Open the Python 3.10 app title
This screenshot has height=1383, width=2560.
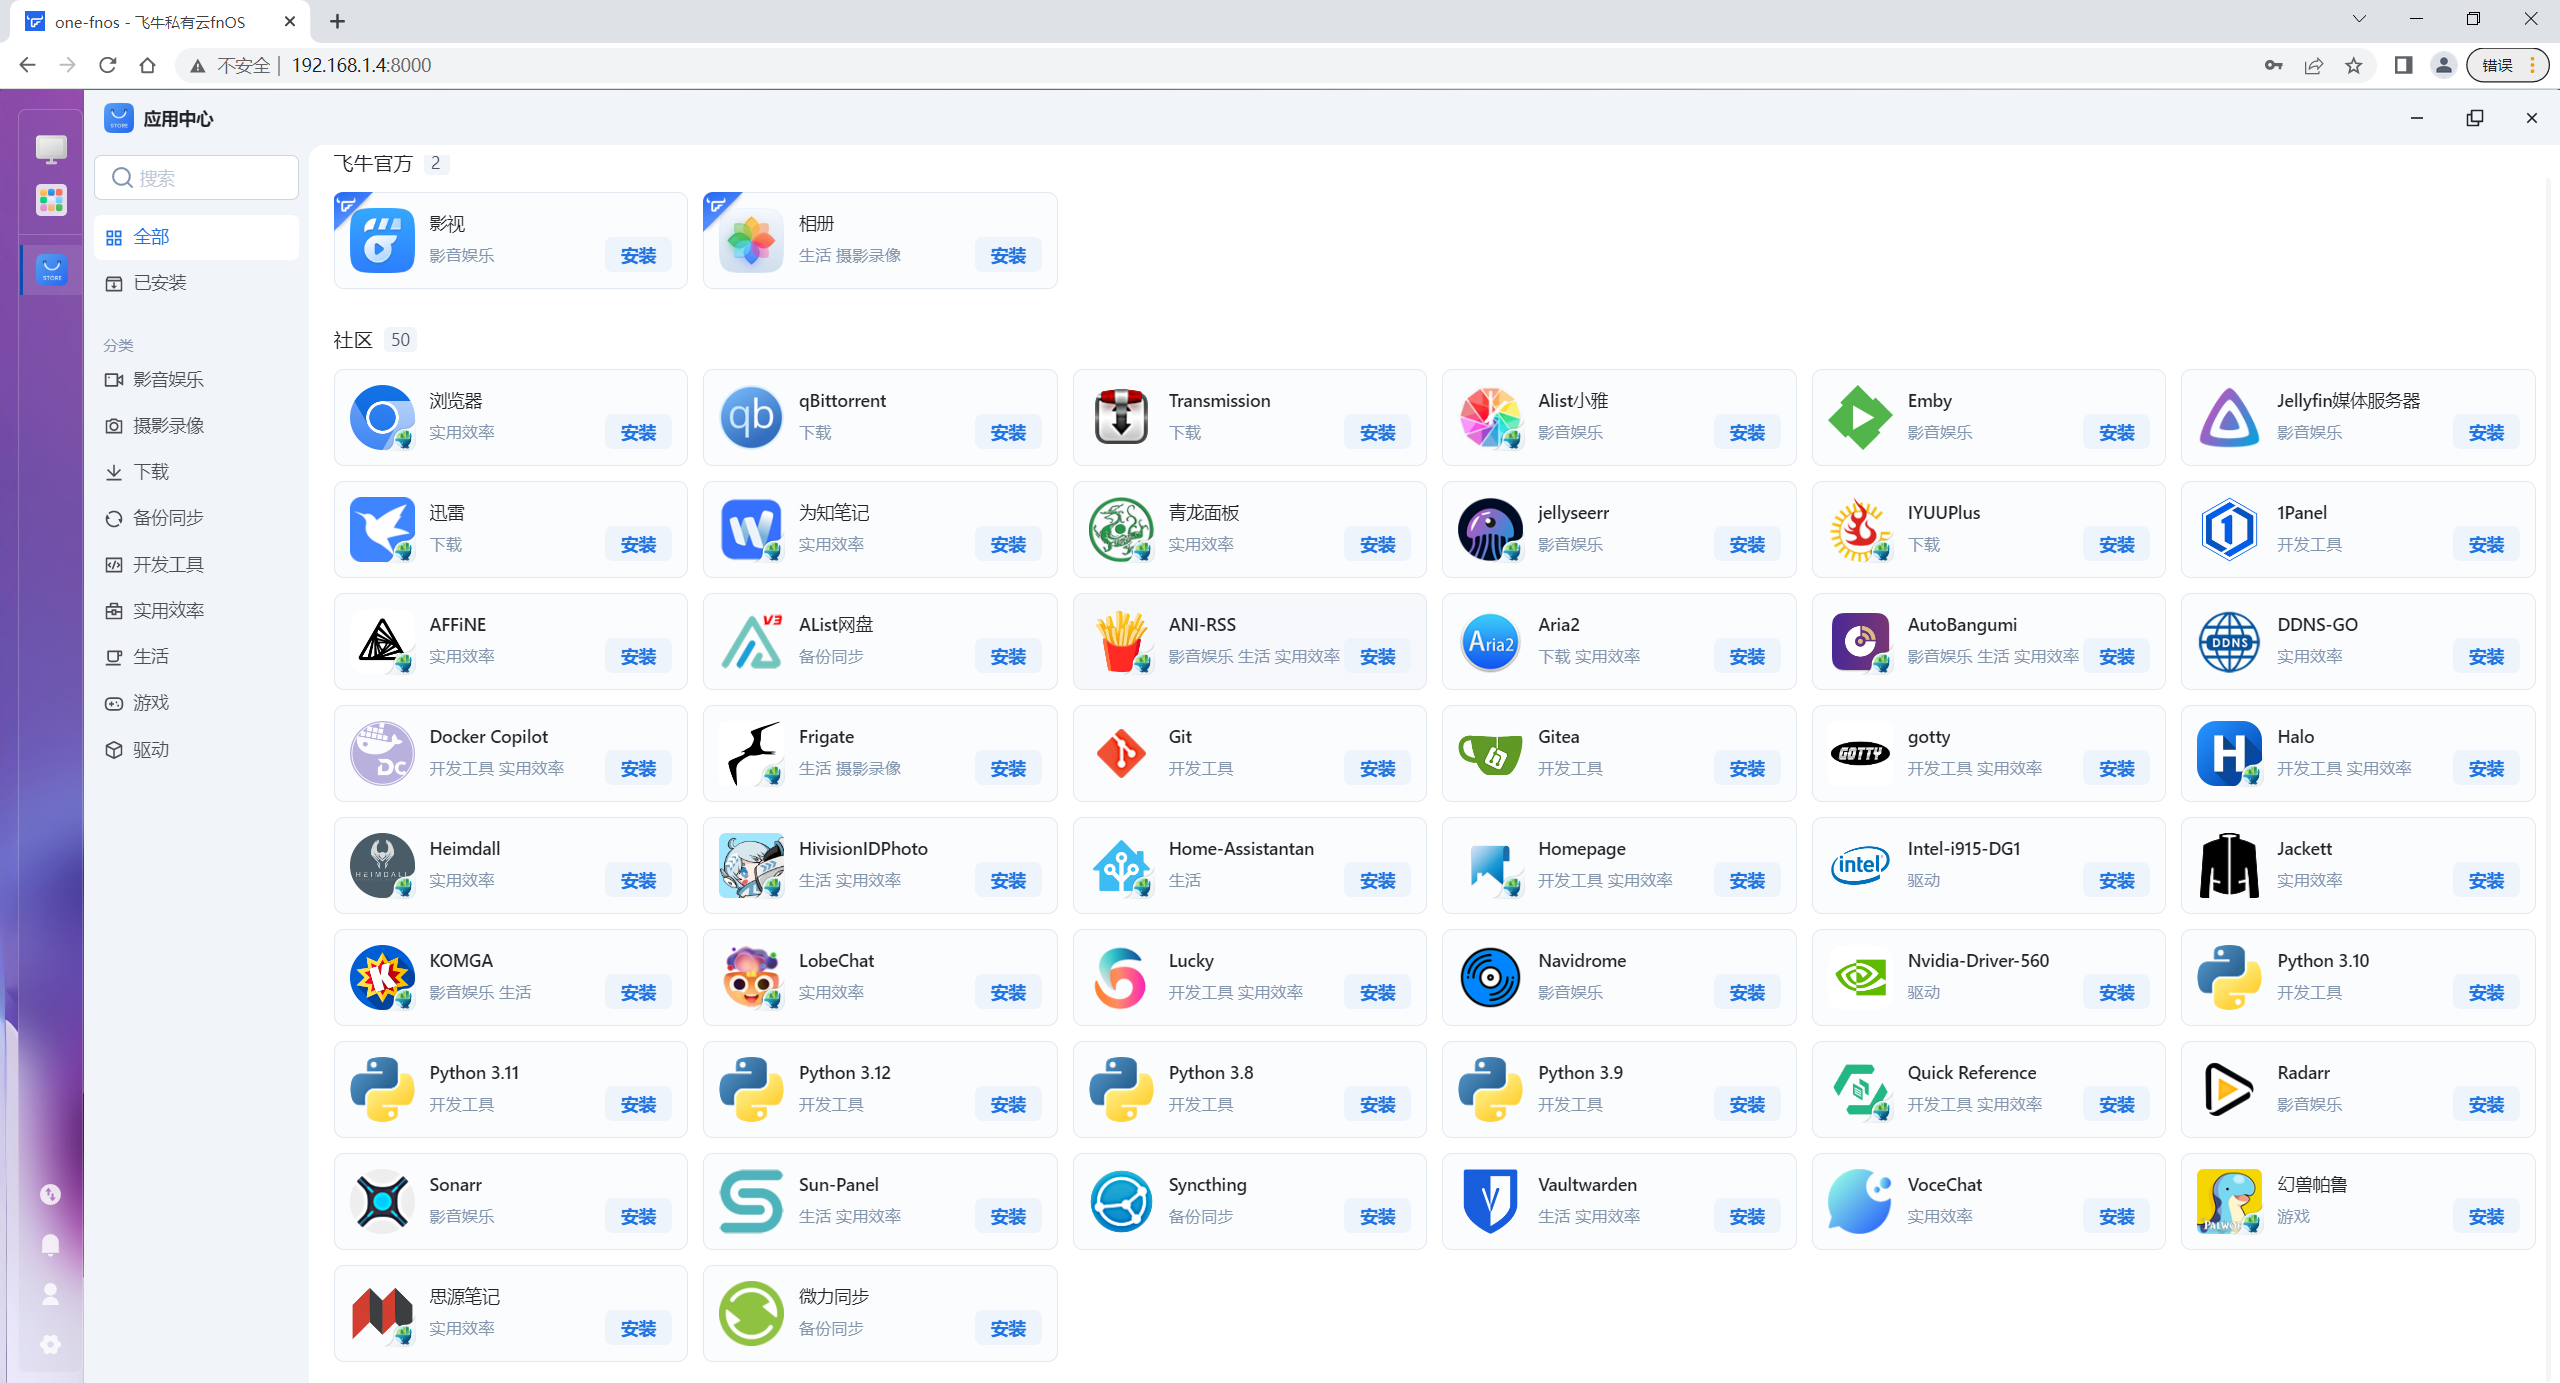point(2322,961)
